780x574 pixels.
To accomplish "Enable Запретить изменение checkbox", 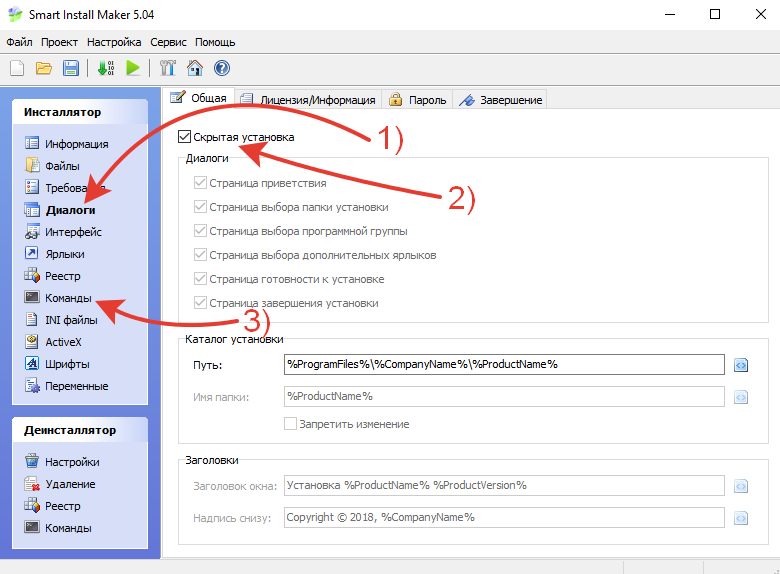I will coord(290,424).
